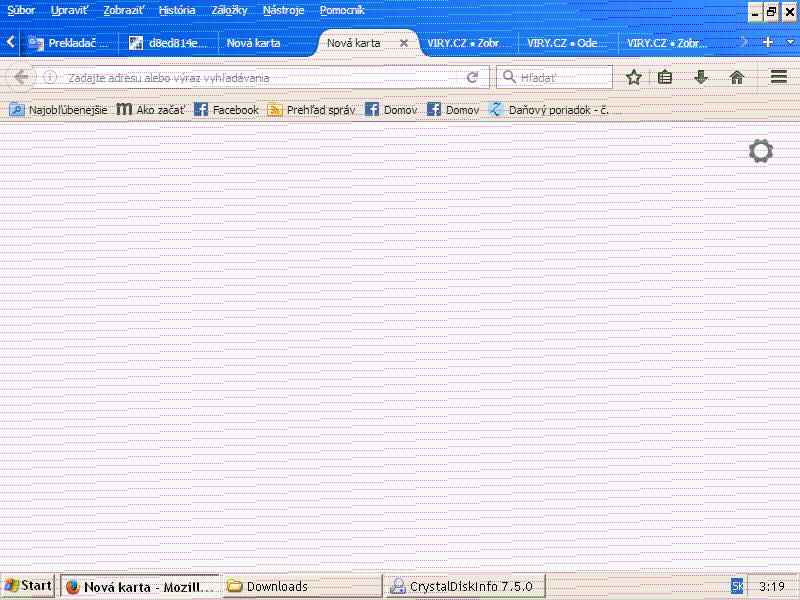Switch to the Prekladač tab
The width and height of the screenshot is (800, 600).
pyautogui.click(x=68, y=43)
